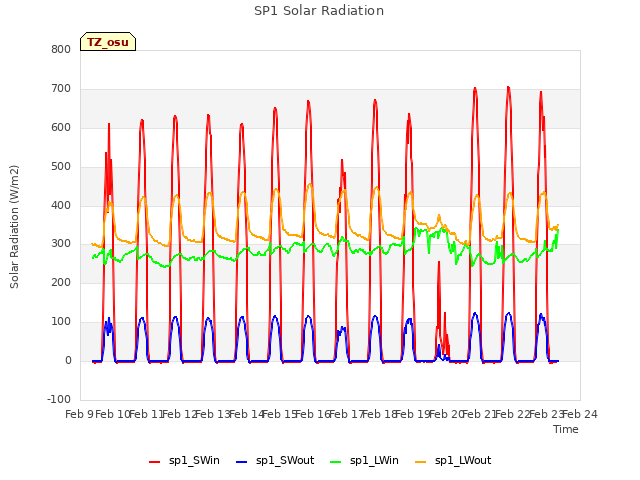The image size is (640, 480).
Task: Click the 700 y-axis tick label
Action: 61,89
